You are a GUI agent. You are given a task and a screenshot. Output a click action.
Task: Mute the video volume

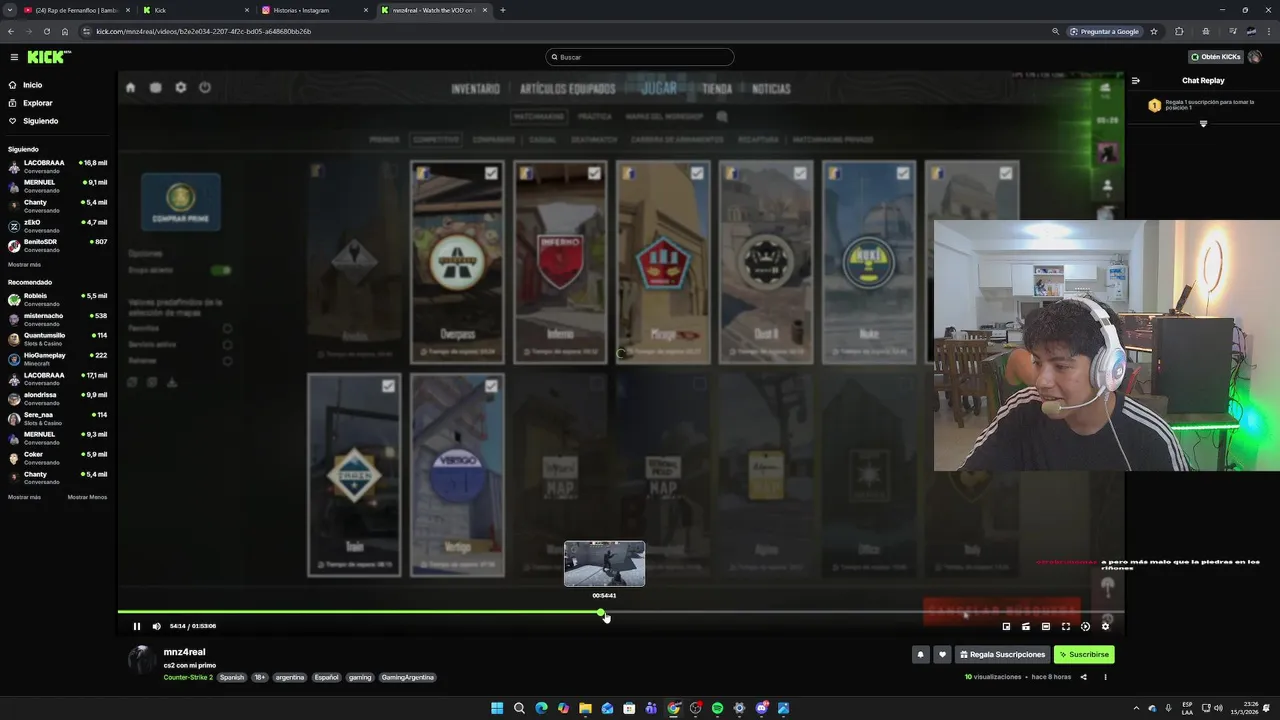tap(156, 626)
